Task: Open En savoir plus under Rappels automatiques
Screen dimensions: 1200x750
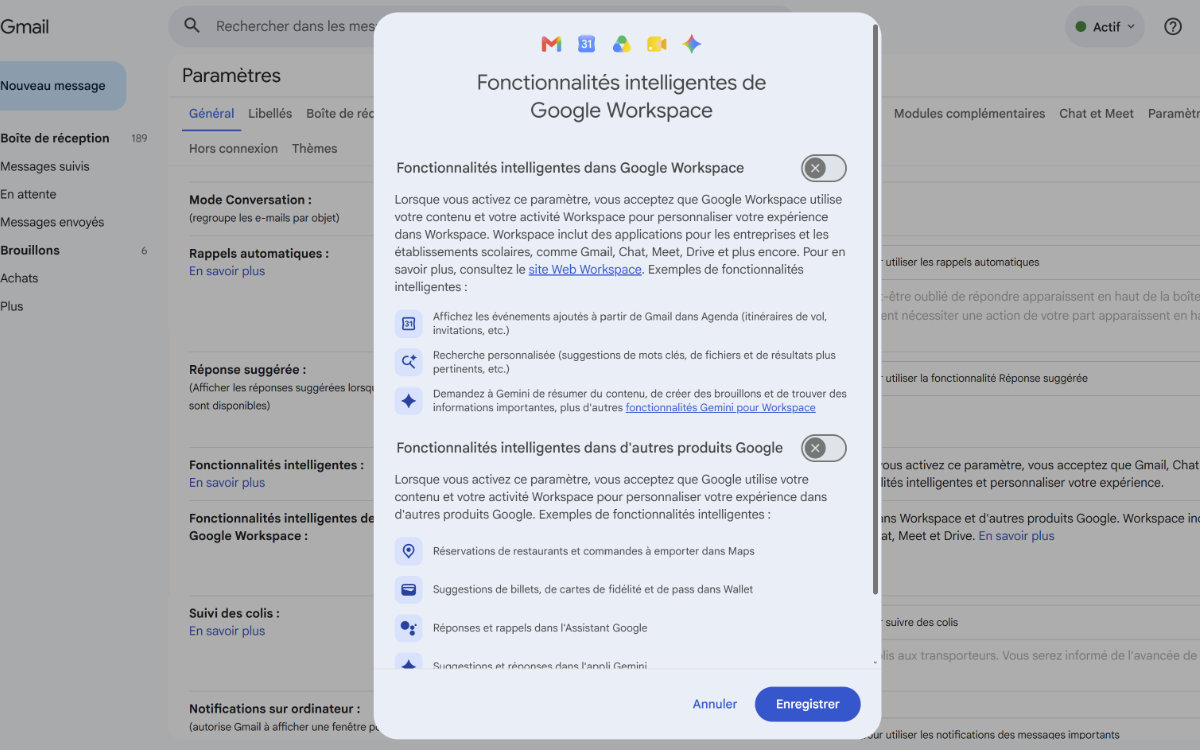Action: point(227,271)
